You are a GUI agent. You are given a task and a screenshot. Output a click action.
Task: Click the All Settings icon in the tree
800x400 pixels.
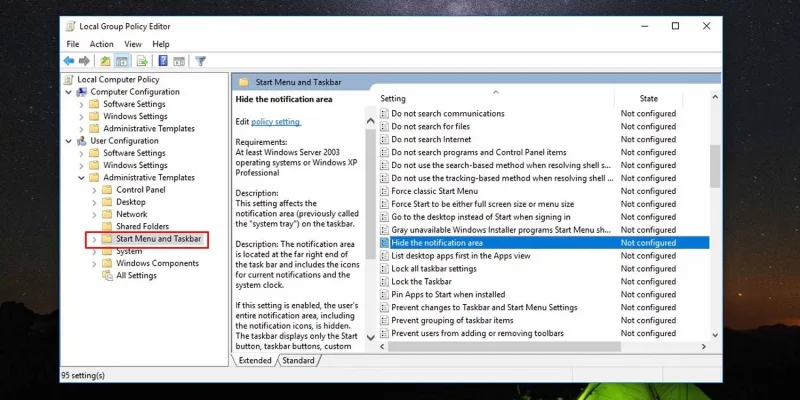pos(107,276)
